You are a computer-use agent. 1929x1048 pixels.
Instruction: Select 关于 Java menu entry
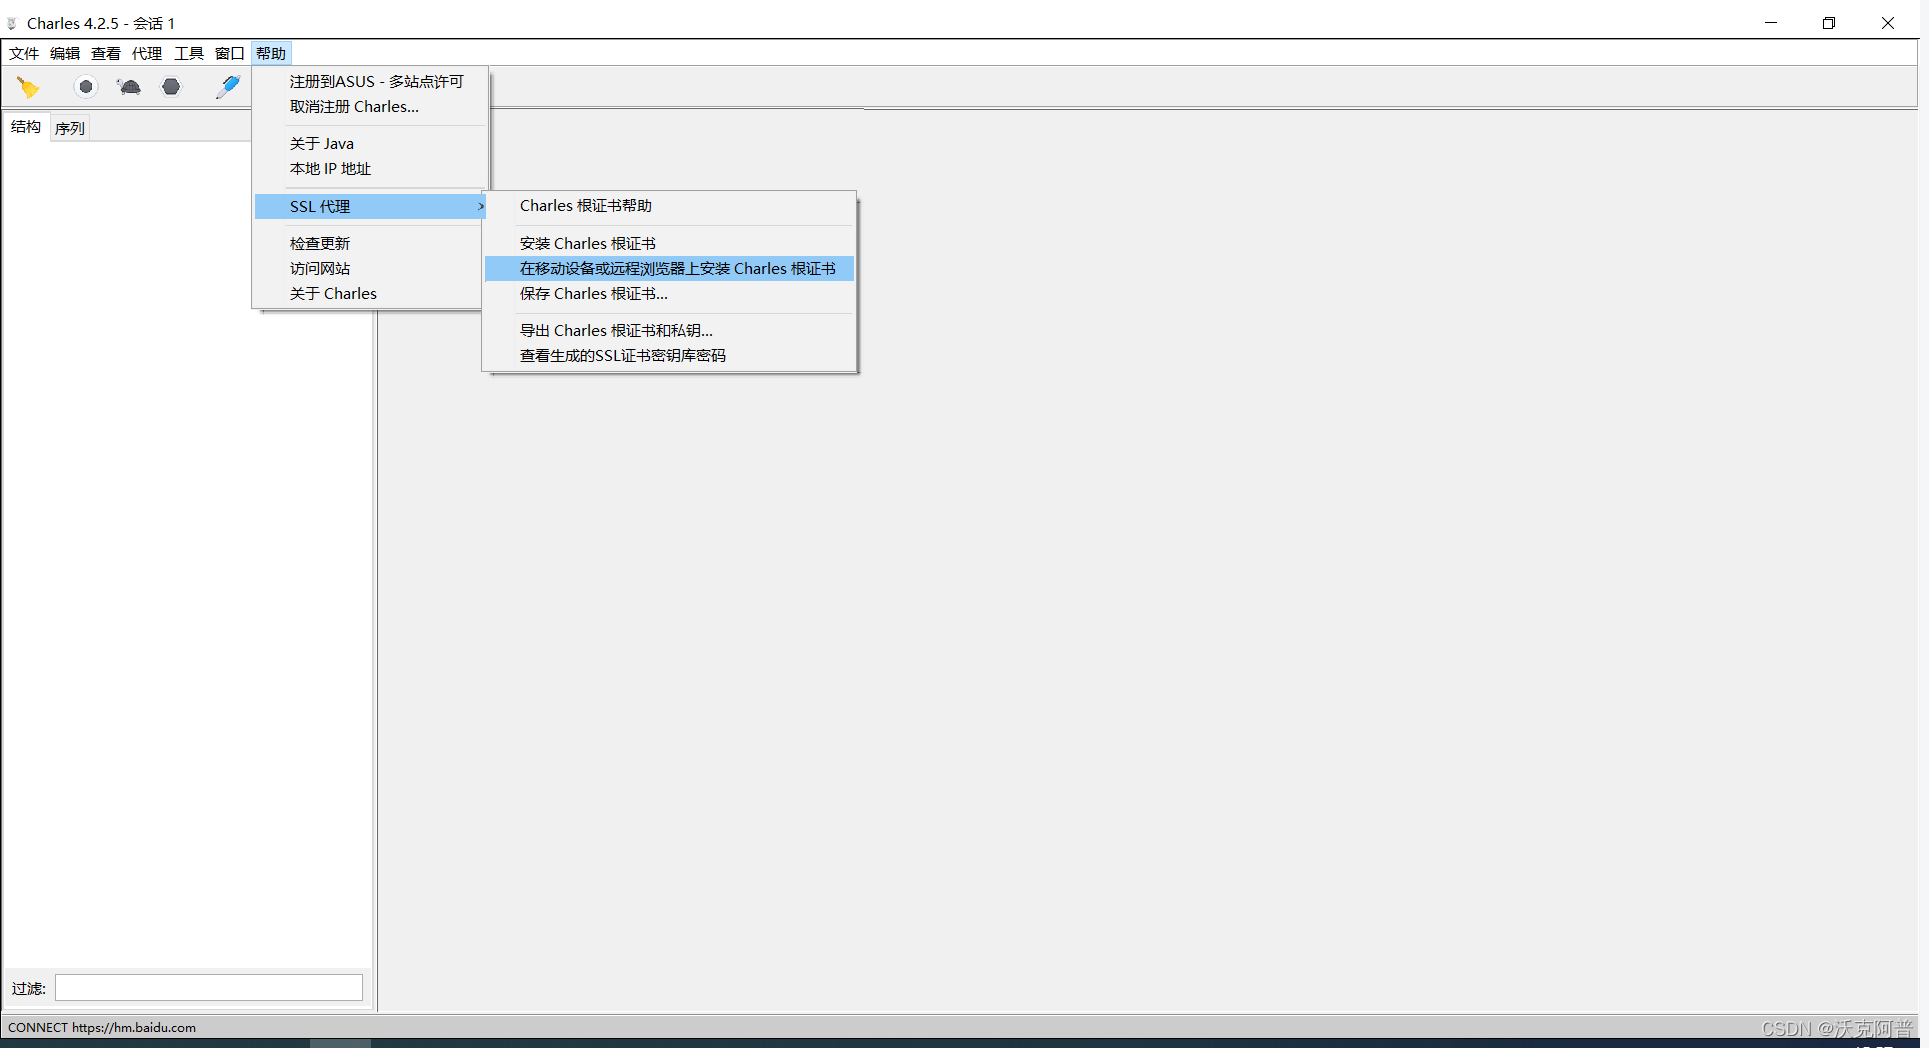[370, 143]
